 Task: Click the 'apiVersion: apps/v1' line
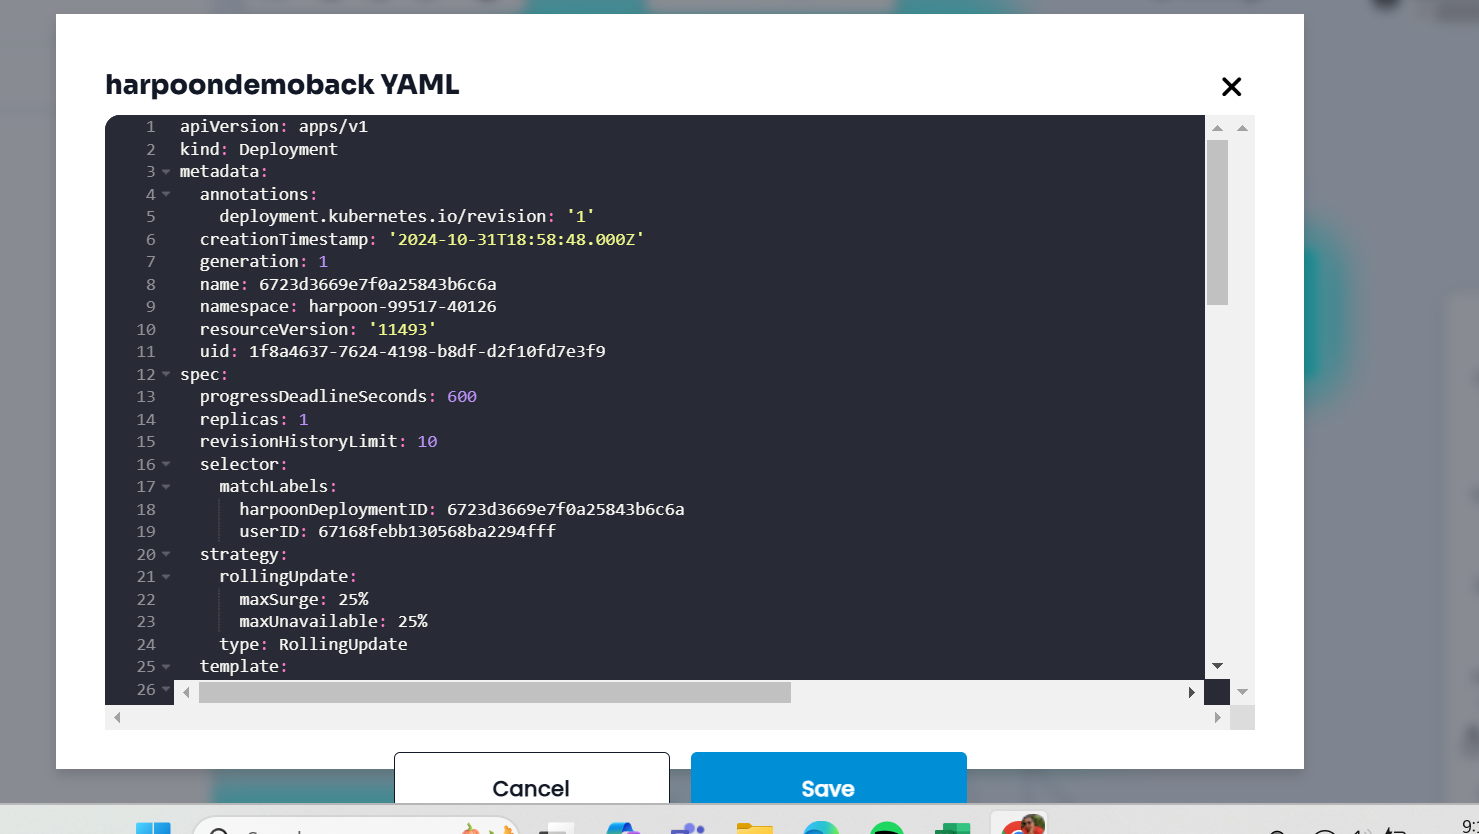[274, 127]
